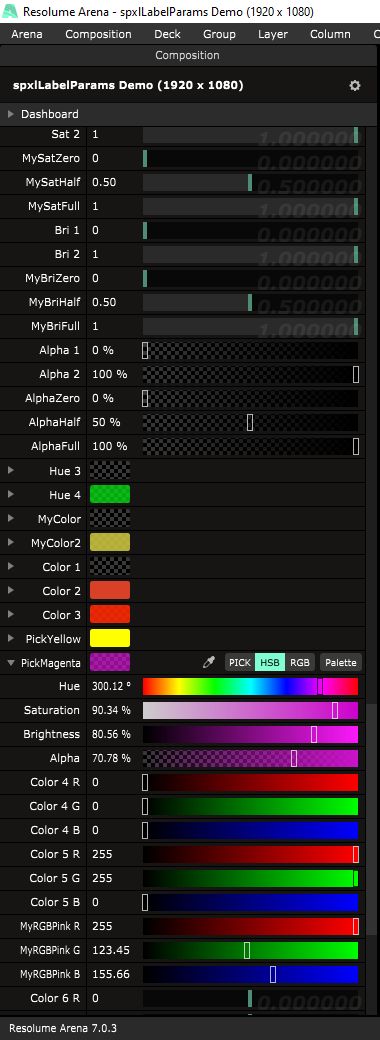The width and height of the screenshot is (380, 1040).
Task: Open the Layer menu
Action: [273, 34]
